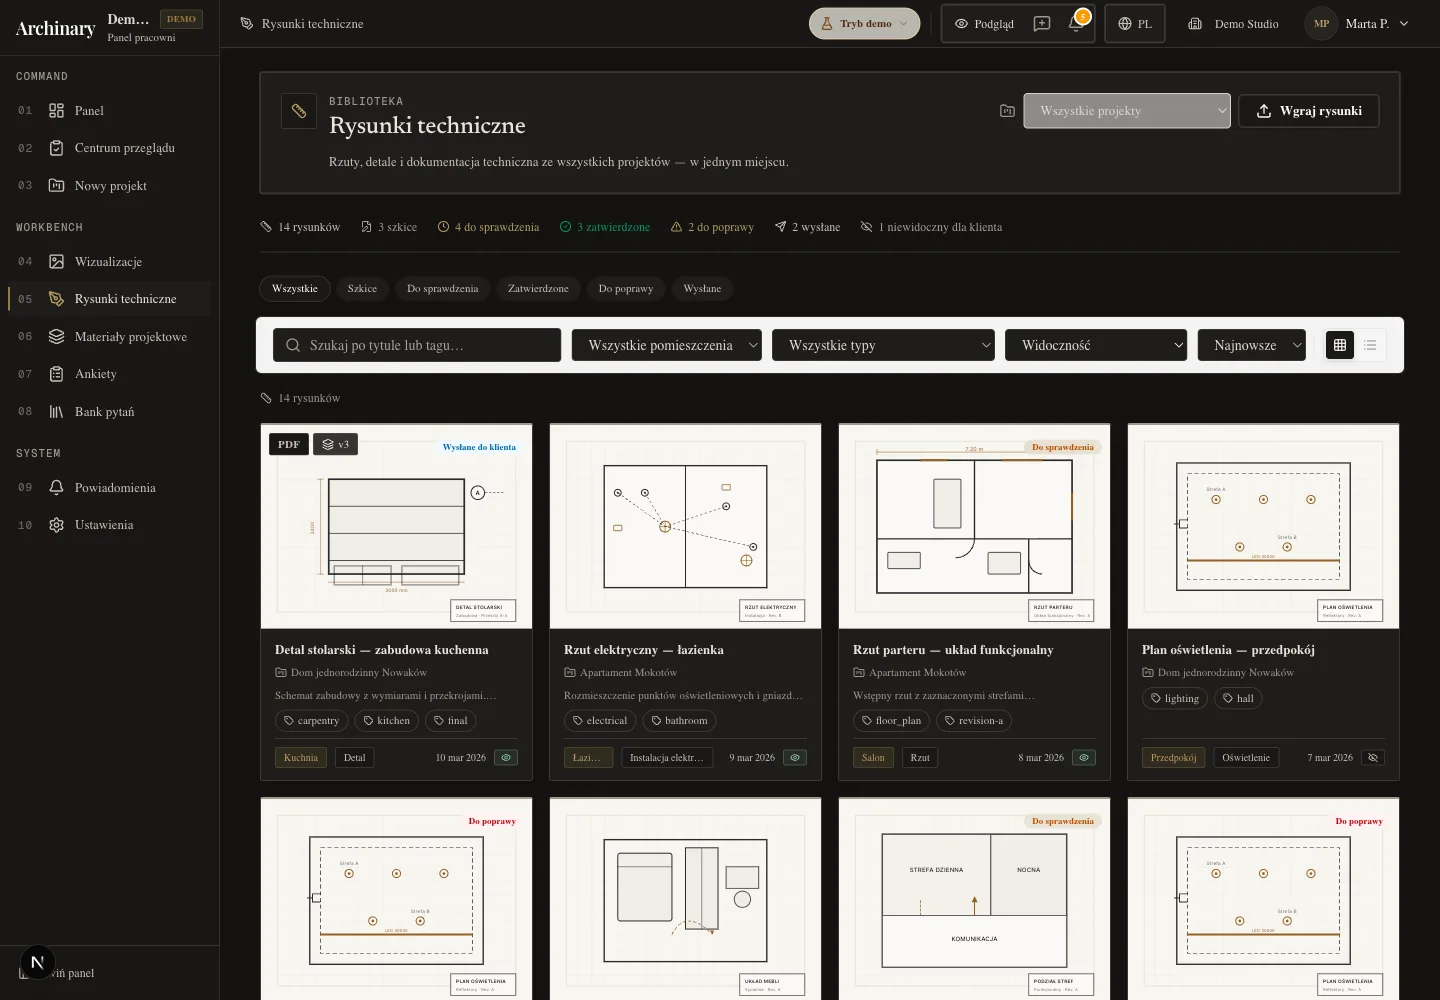The image size is (1440, 1000).
Task: Open Centrum przeglądu clipboard icon
Action: coord(56,148)
